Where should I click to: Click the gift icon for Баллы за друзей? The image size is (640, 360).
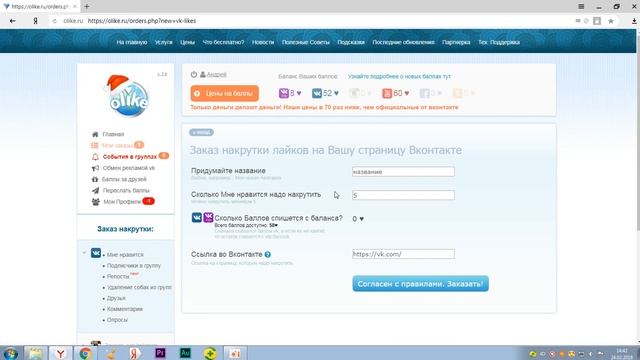tap(95, 179)
